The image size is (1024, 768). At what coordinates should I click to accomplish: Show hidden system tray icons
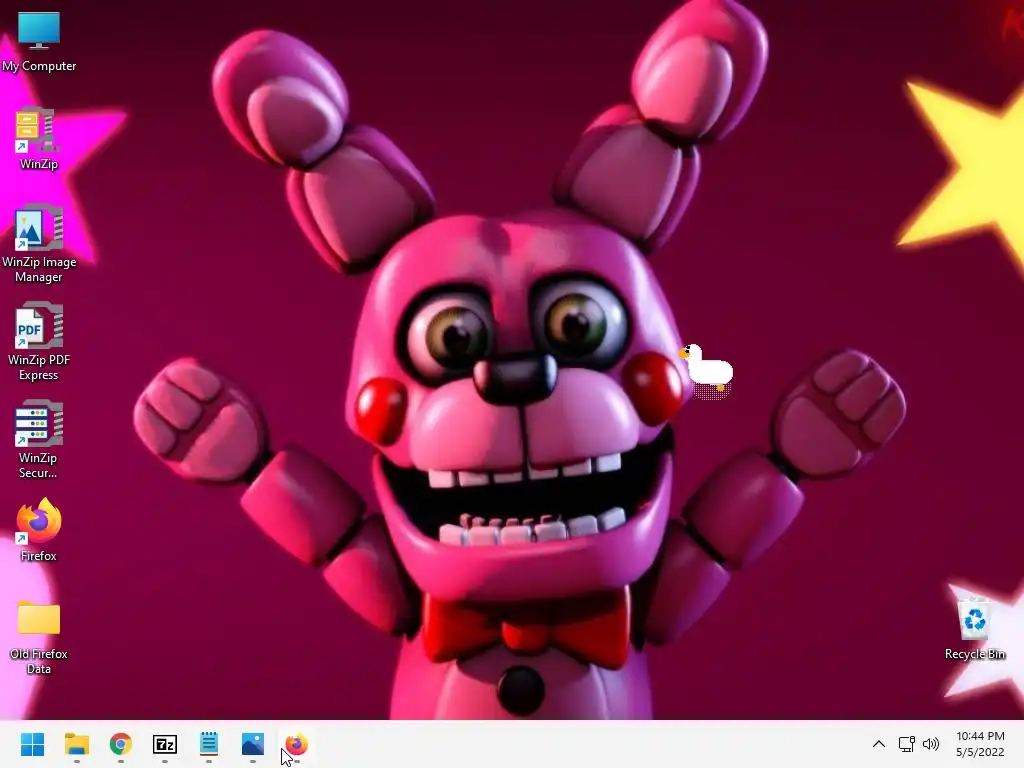[879, 744]
